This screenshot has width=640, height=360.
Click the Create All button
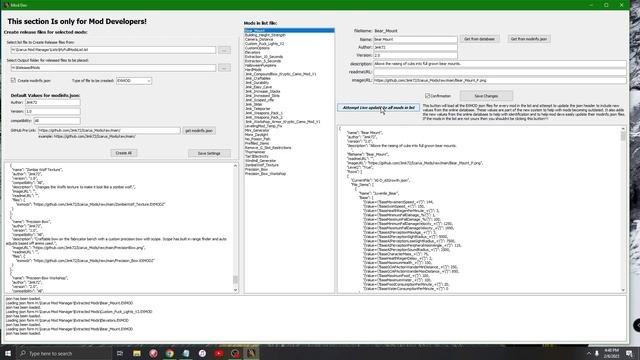[124, 153]
